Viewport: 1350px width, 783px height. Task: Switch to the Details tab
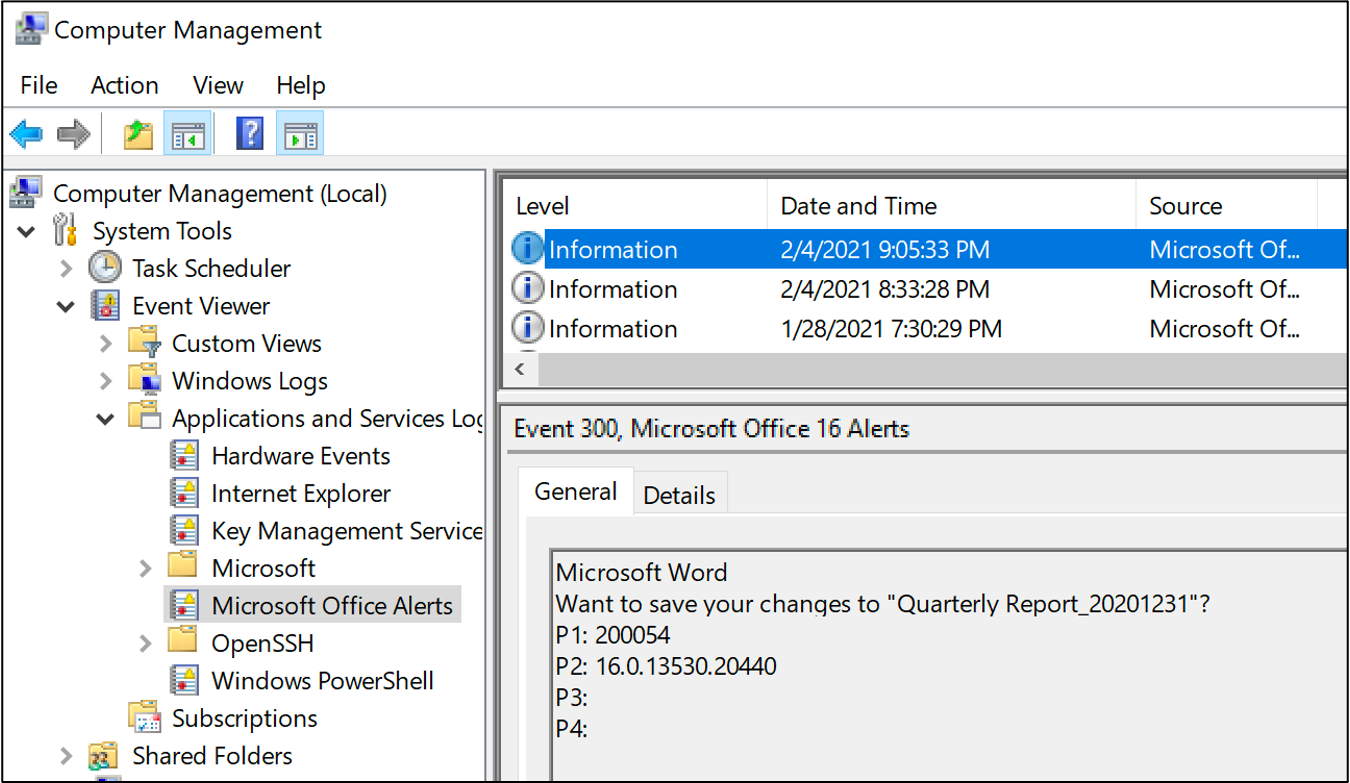pos(679,493)
